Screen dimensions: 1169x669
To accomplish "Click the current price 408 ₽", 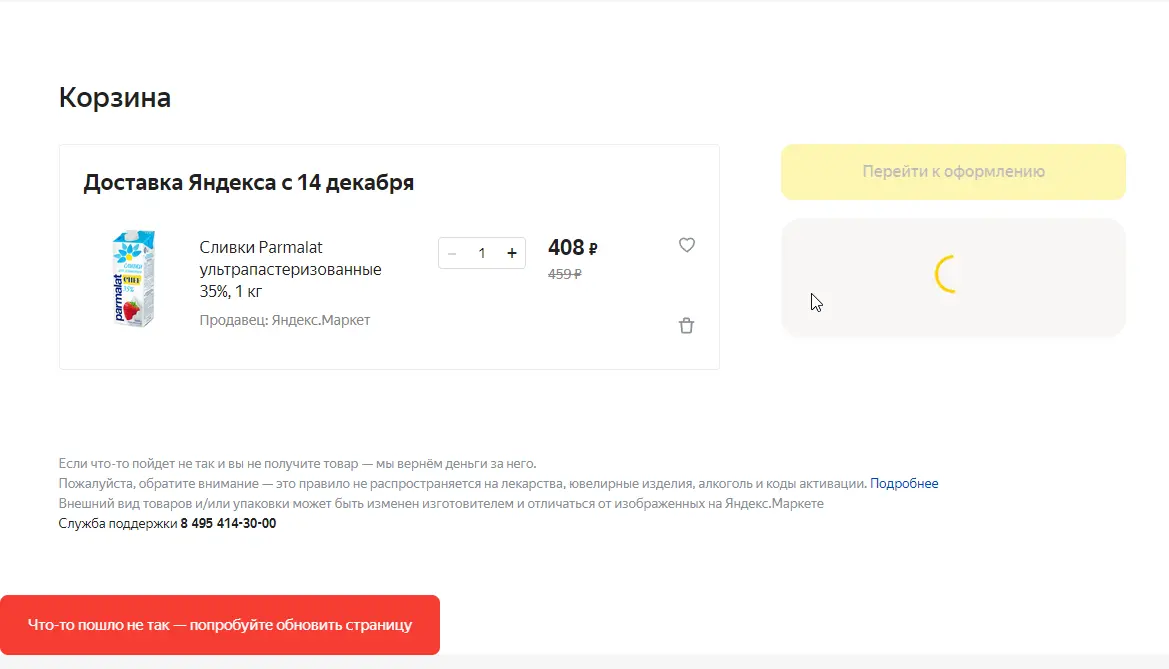I will [573, 248].
